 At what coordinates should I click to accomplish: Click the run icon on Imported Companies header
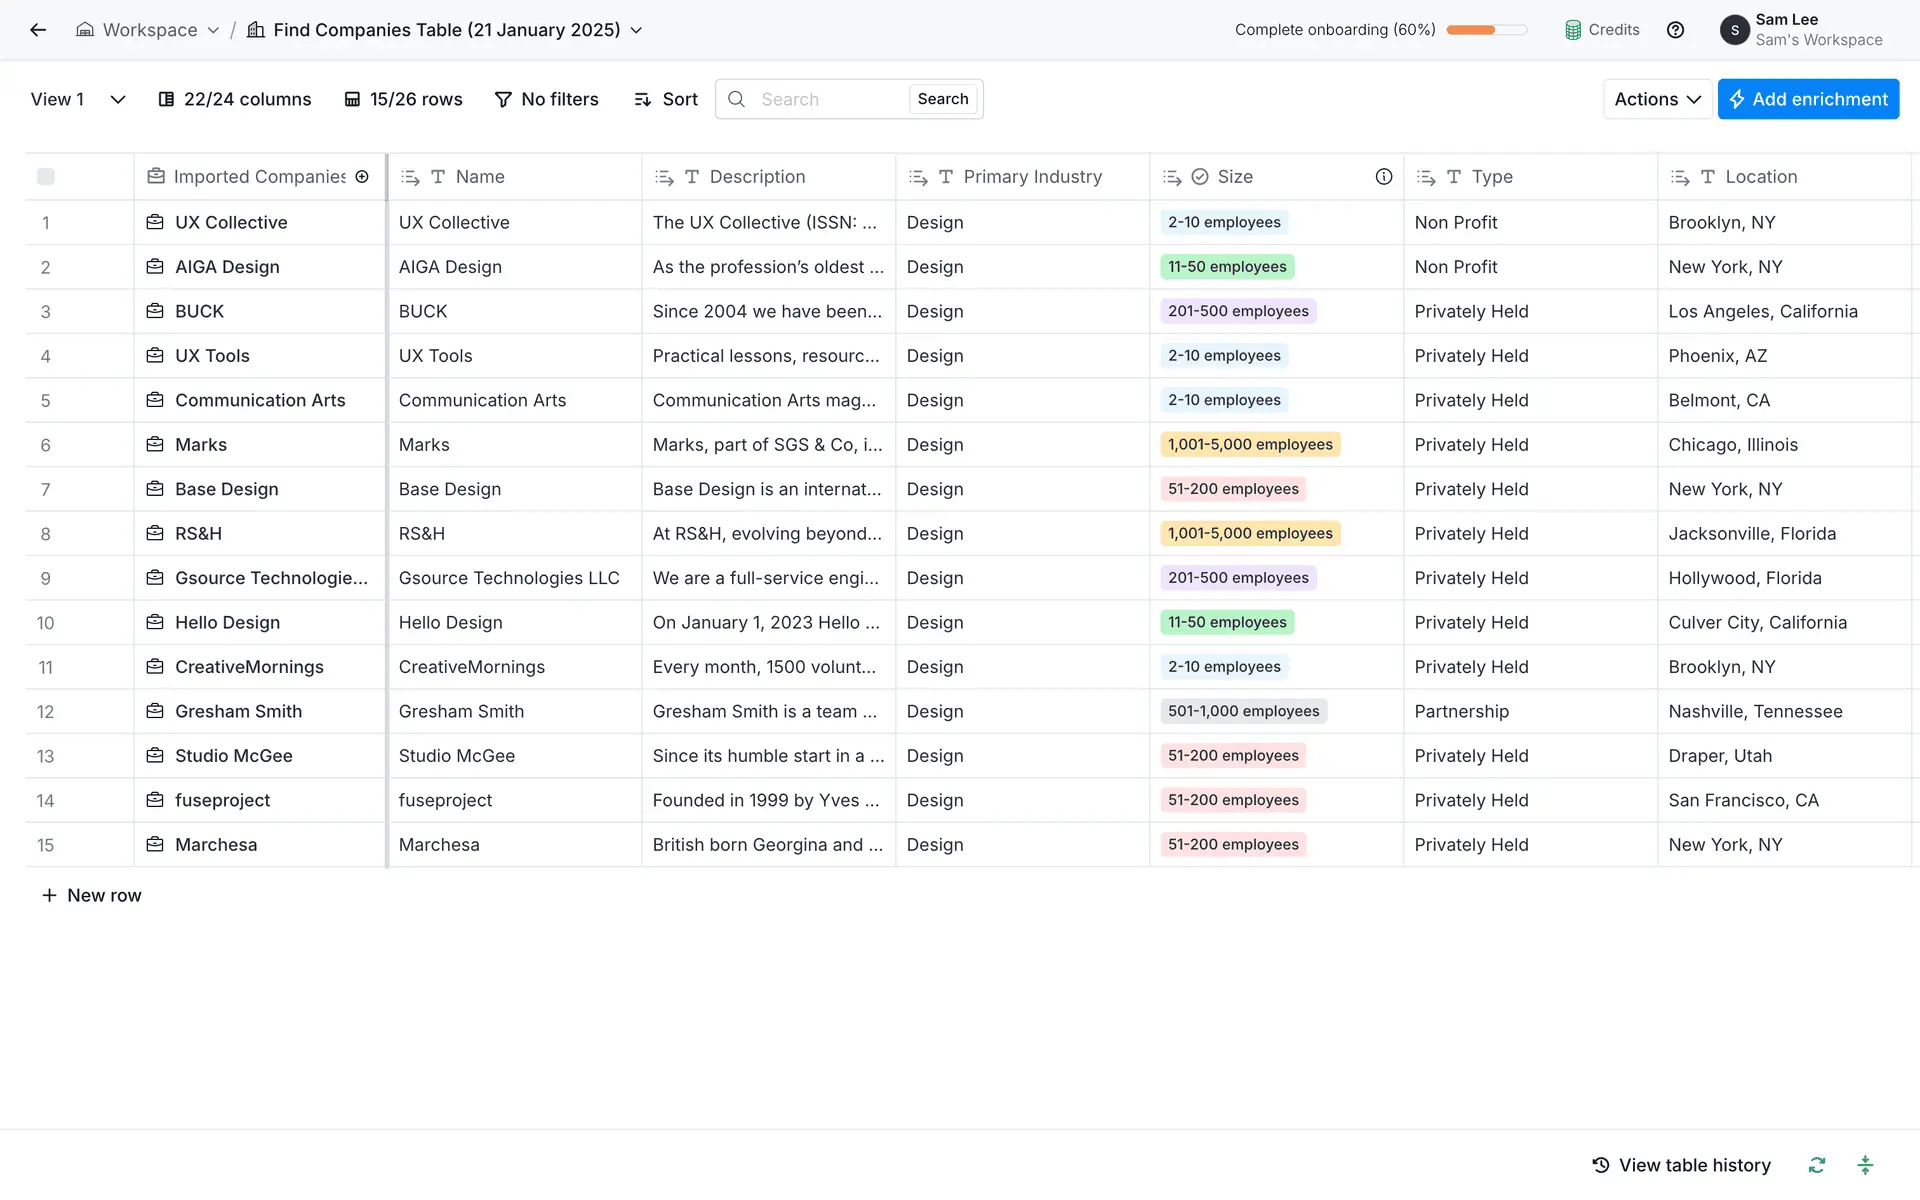(362, 177)
